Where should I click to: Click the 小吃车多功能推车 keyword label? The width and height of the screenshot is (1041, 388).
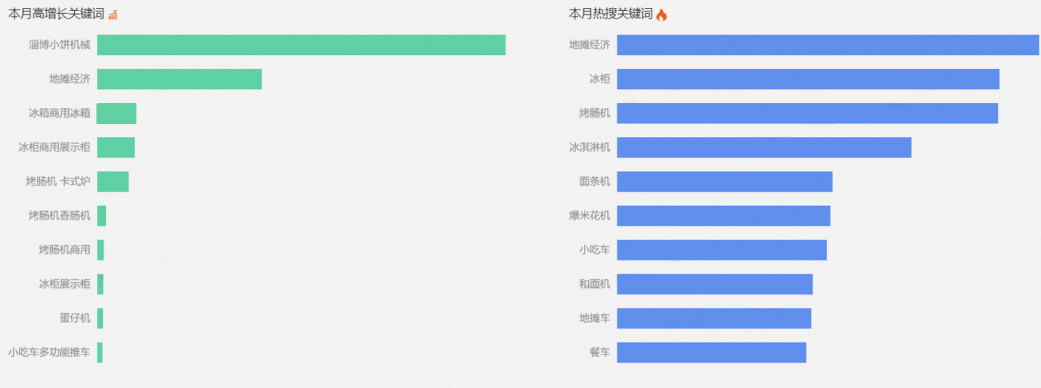[50, 353]
